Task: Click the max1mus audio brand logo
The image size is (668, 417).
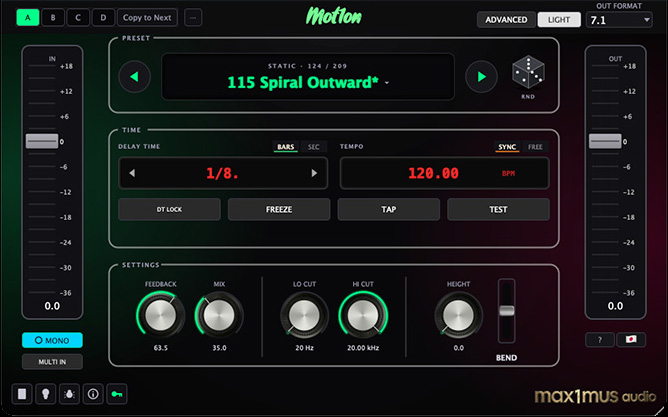Action: point(596,396)
